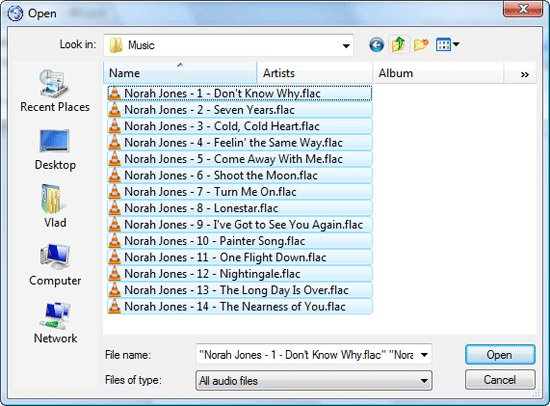Click VLC icon of Painter Song.flac
550x406 pixels.
[114, 241]
